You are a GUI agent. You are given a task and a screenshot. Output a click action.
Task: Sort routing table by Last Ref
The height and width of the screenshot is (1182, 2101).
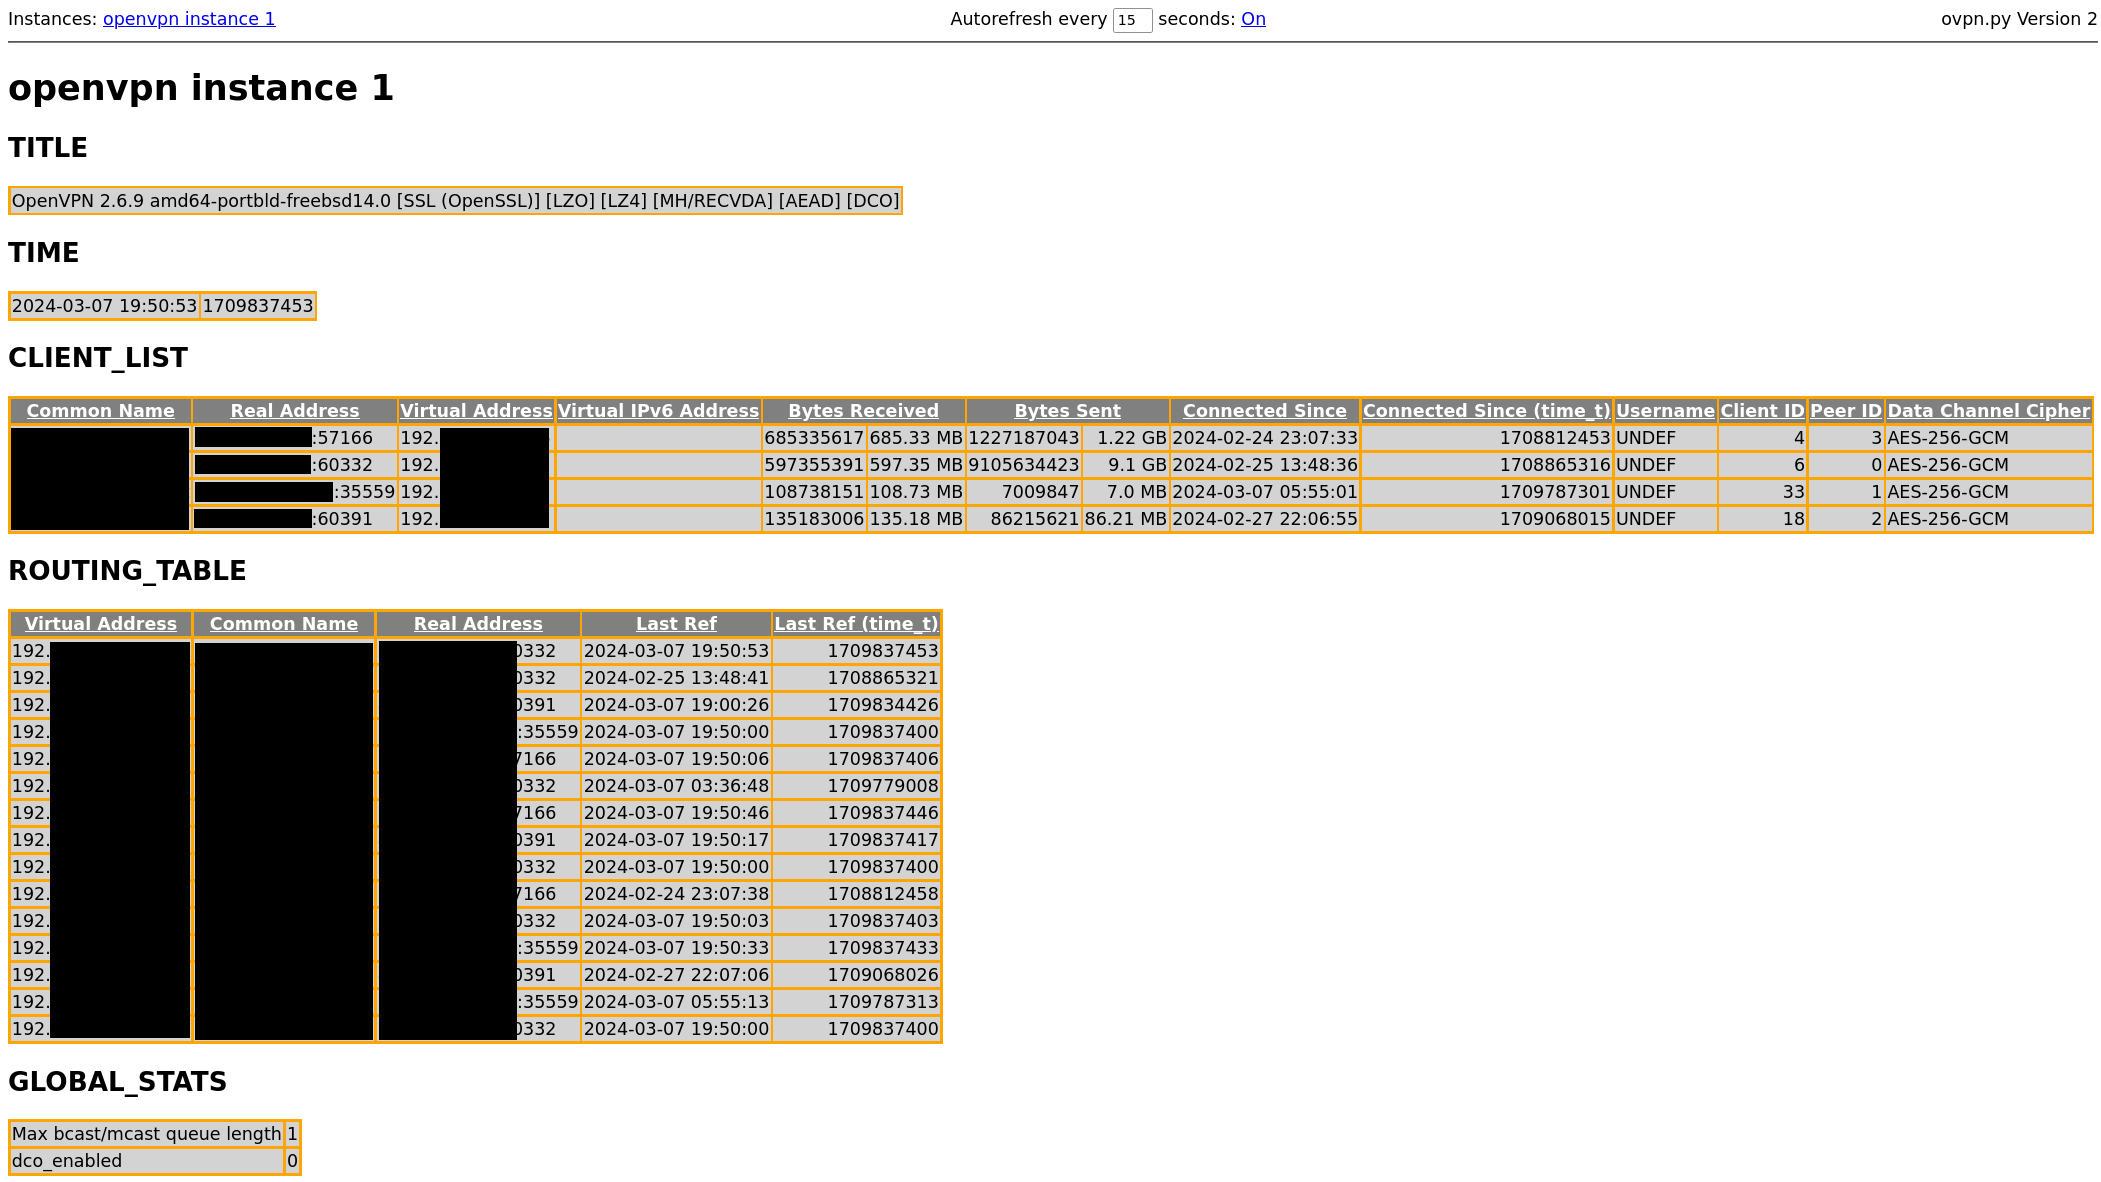click(x=676, y=624)
